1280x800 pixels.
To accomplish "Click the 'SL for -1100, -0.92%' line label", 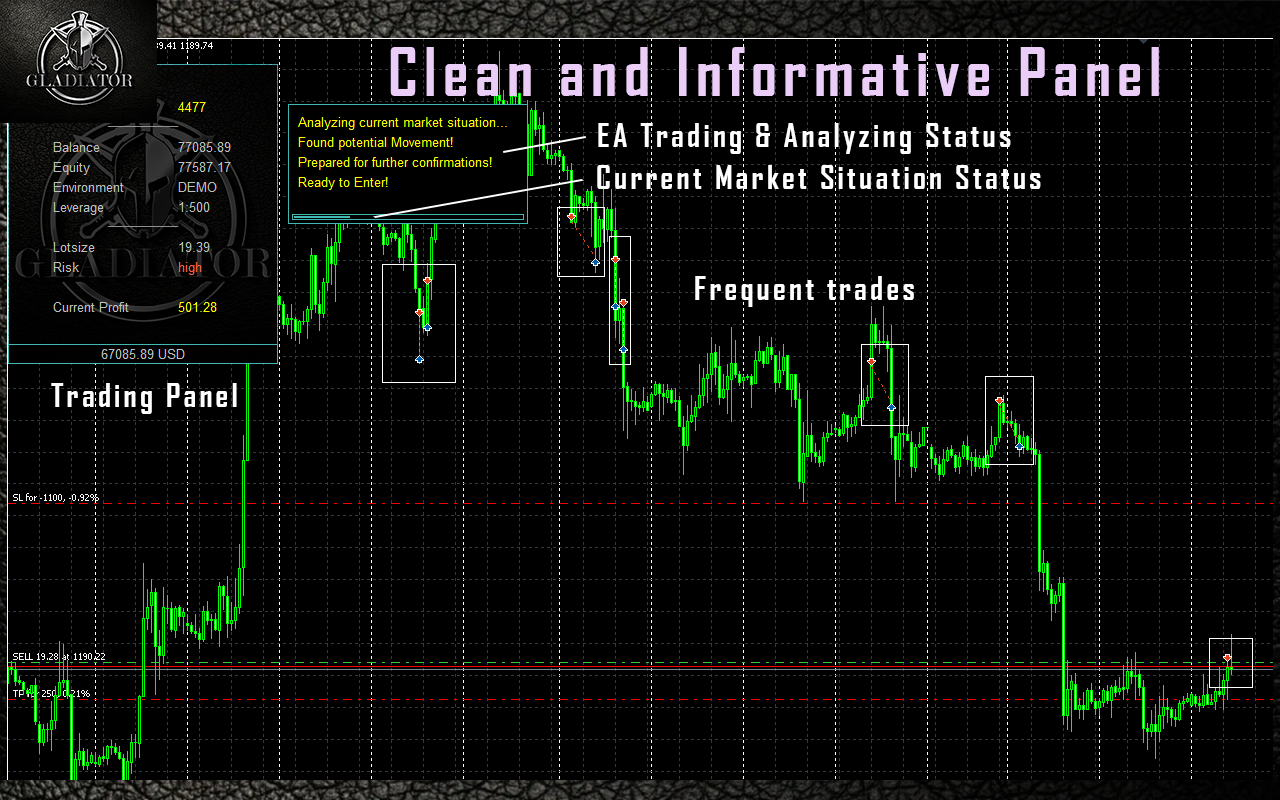I will point(55,497).
